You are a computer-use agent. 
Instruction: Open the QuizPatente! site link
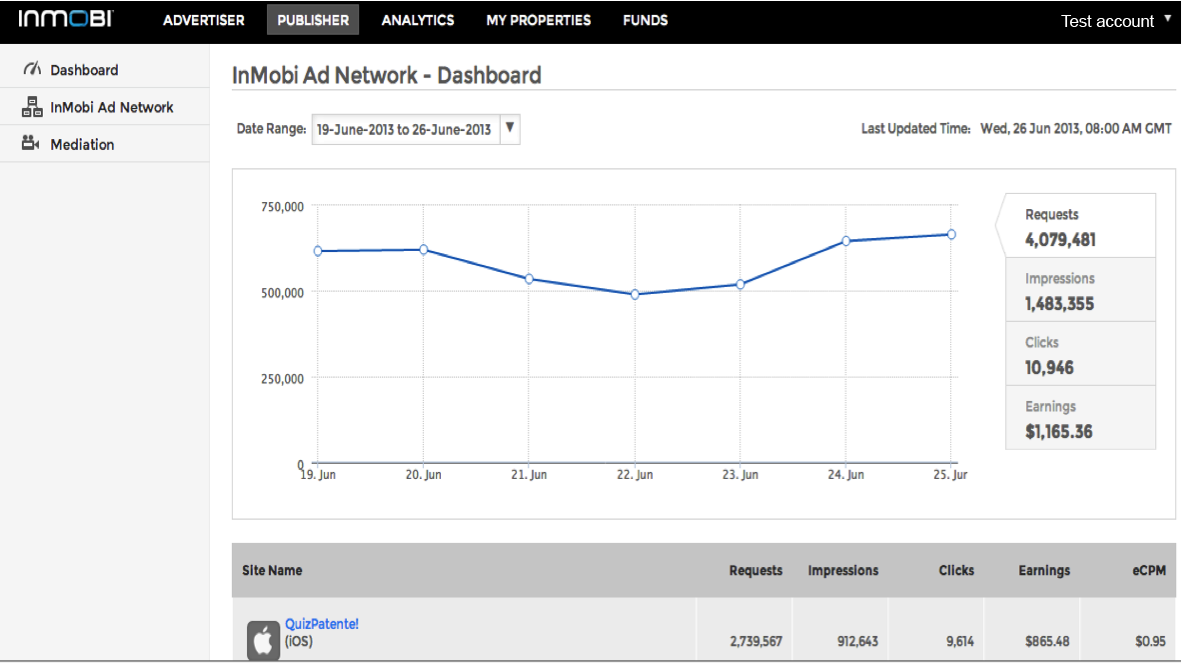[322, 624]
